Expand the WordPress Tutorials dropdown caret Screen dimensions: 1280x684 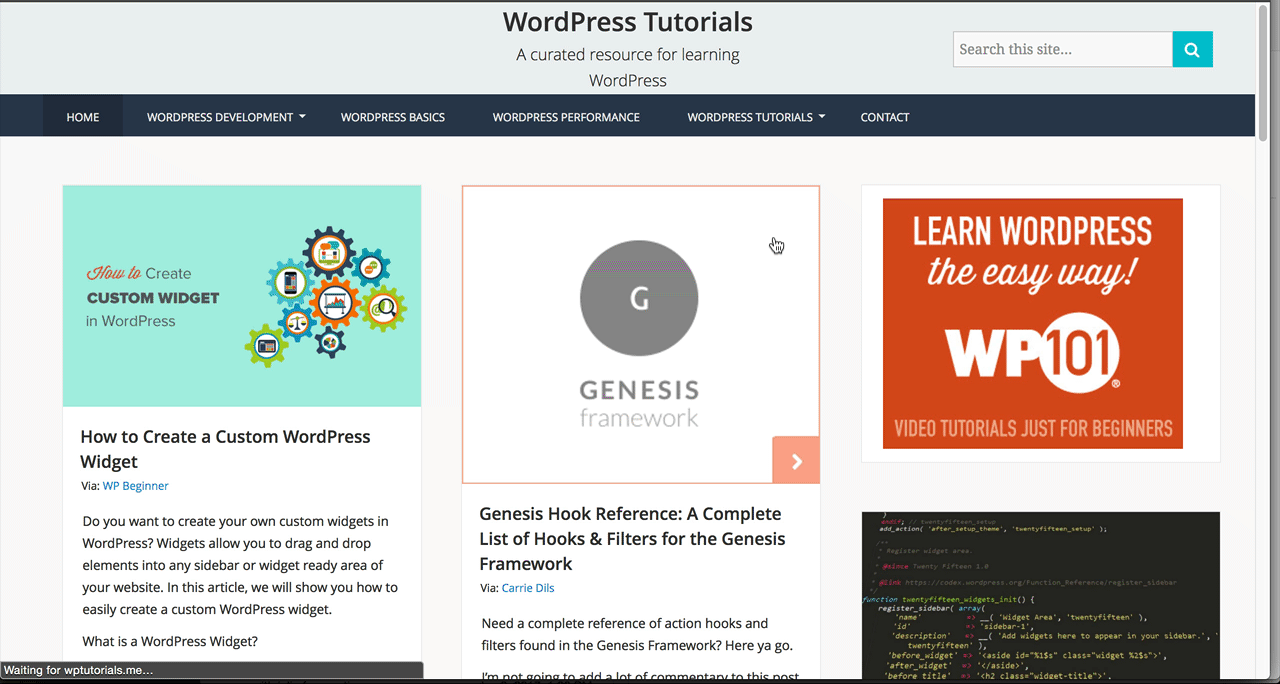pyautogui.click(x=822, y=117)
